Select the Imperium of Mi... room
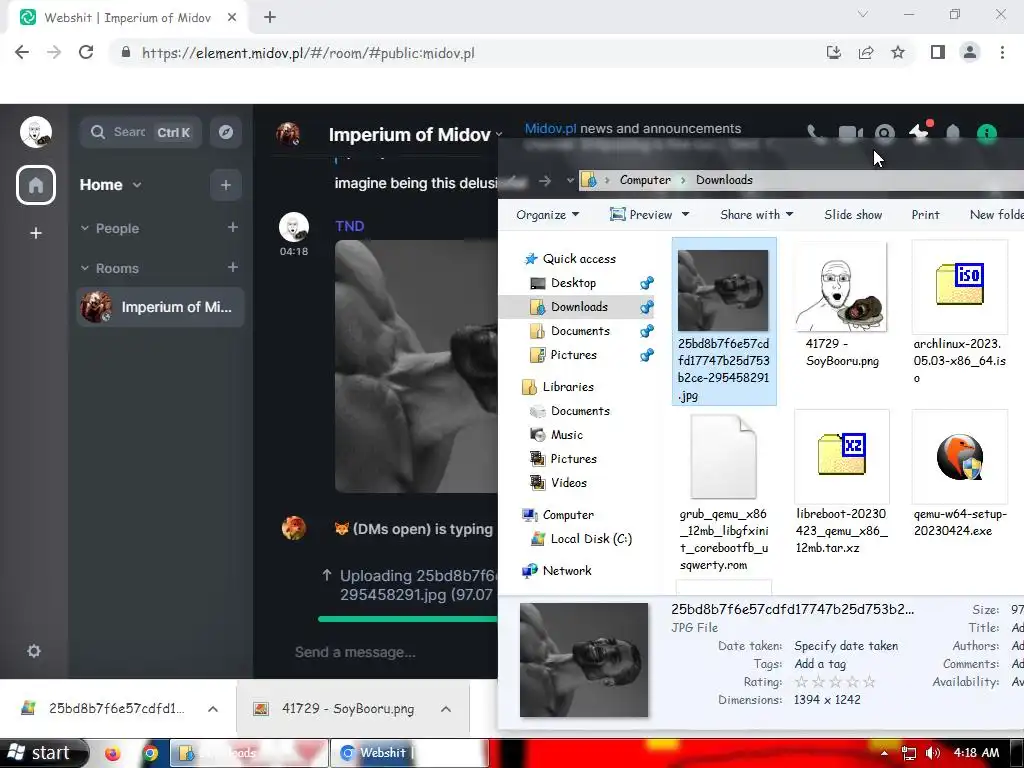This screenshot has height=768, width=1024. 160,307
